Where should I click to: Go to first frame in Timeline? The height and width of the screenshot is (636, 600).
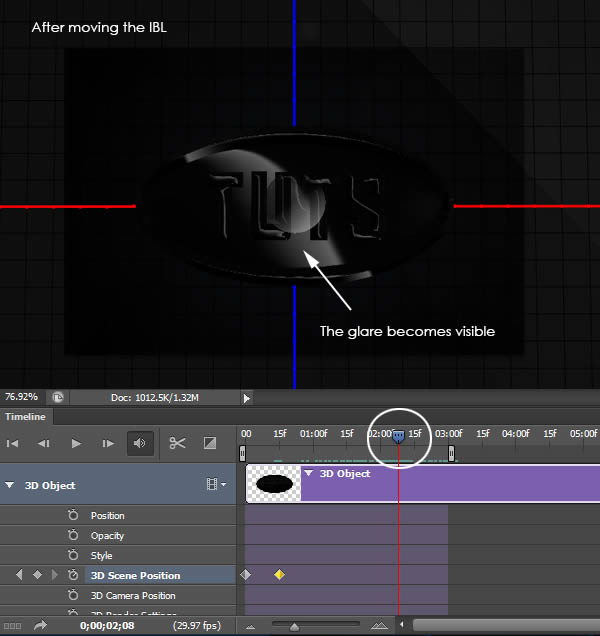[12, 443]
